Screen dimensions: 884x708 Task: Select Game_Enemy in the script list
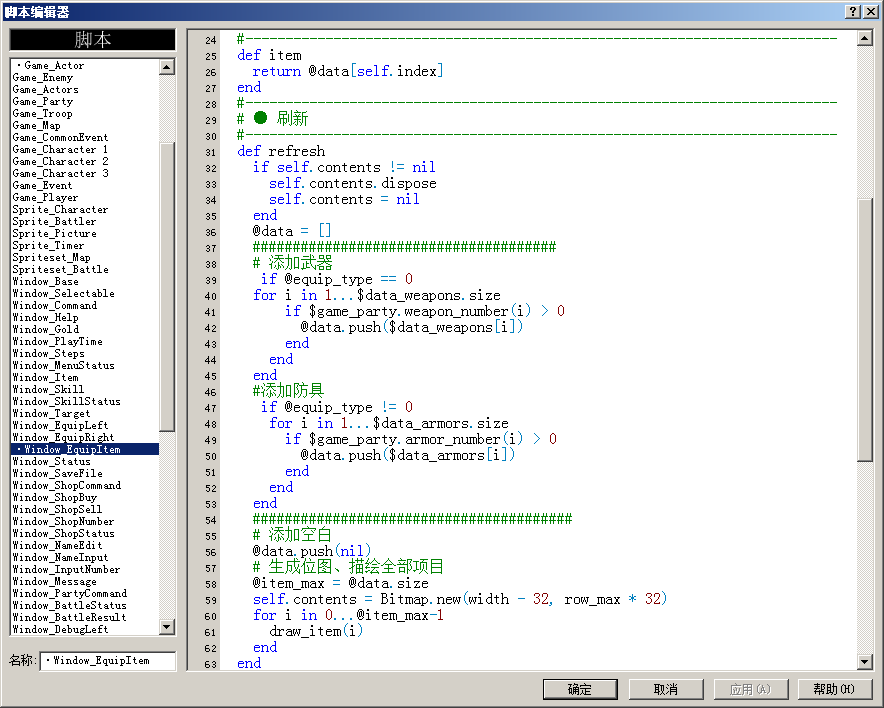pos(85,78)
